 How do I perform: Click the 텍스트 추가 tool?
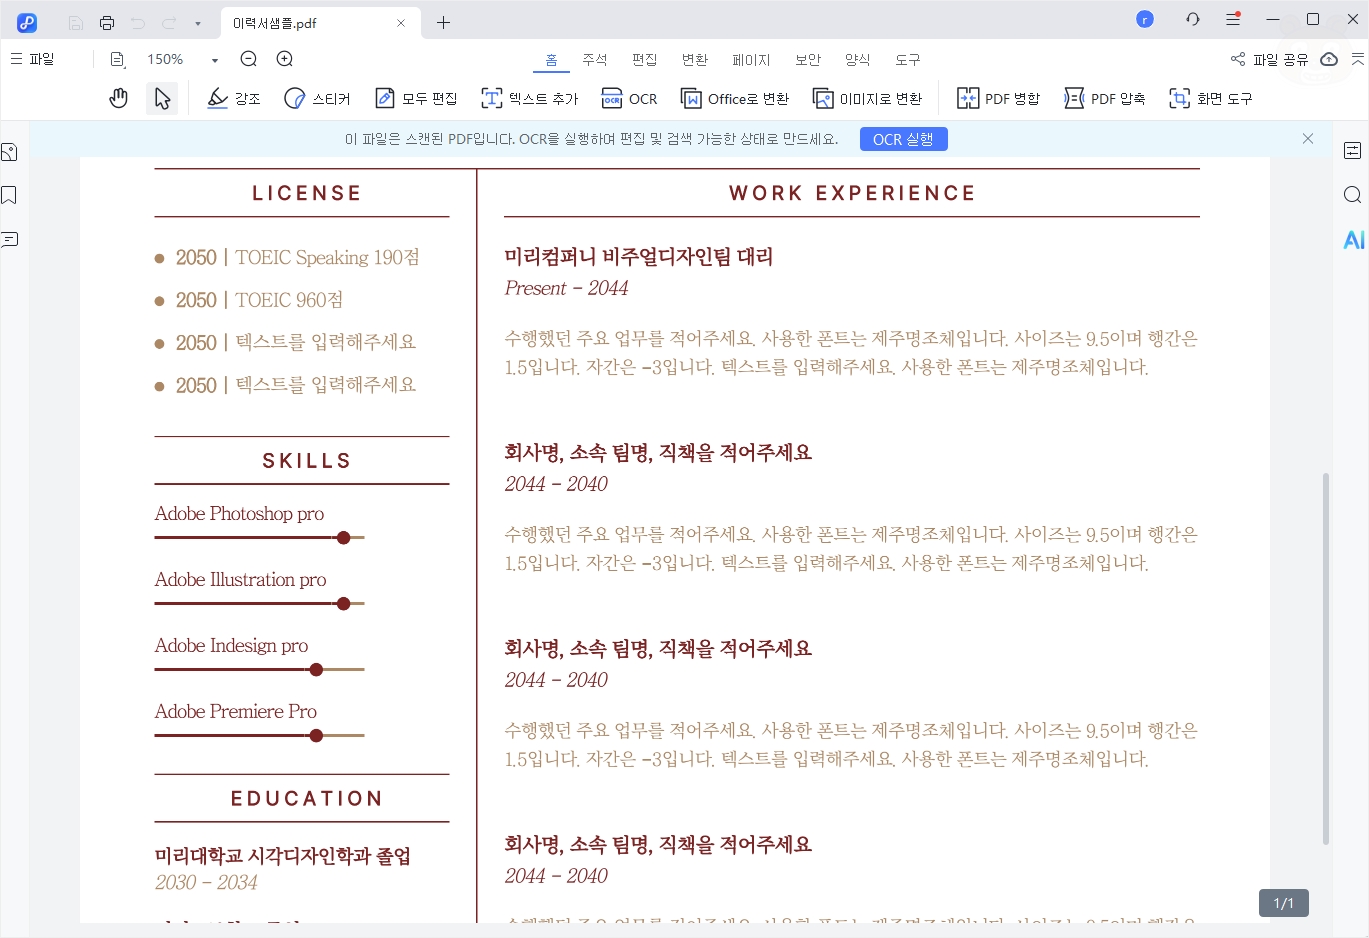point(530,98)
